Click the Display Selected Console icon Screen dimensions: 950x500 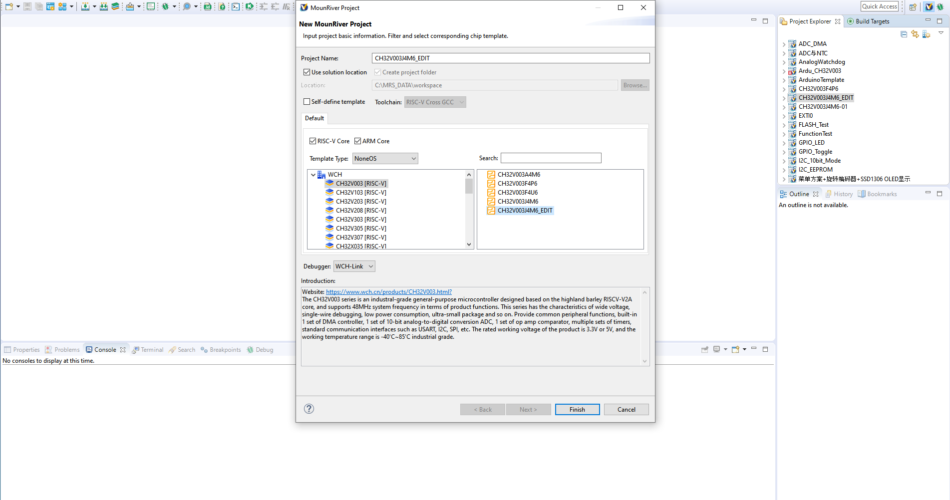(716, 350)
